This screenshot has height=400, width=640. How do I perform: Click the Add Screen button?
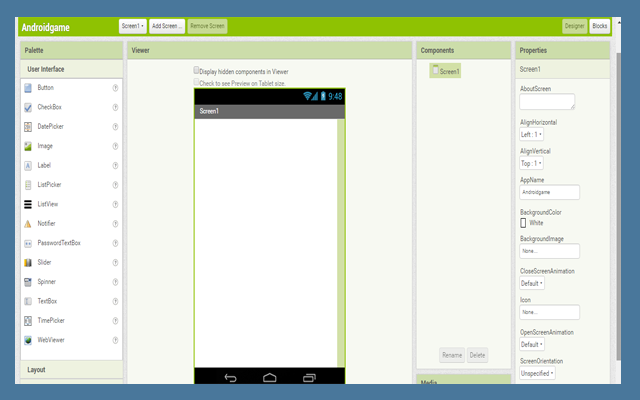[x=167, y=26]
